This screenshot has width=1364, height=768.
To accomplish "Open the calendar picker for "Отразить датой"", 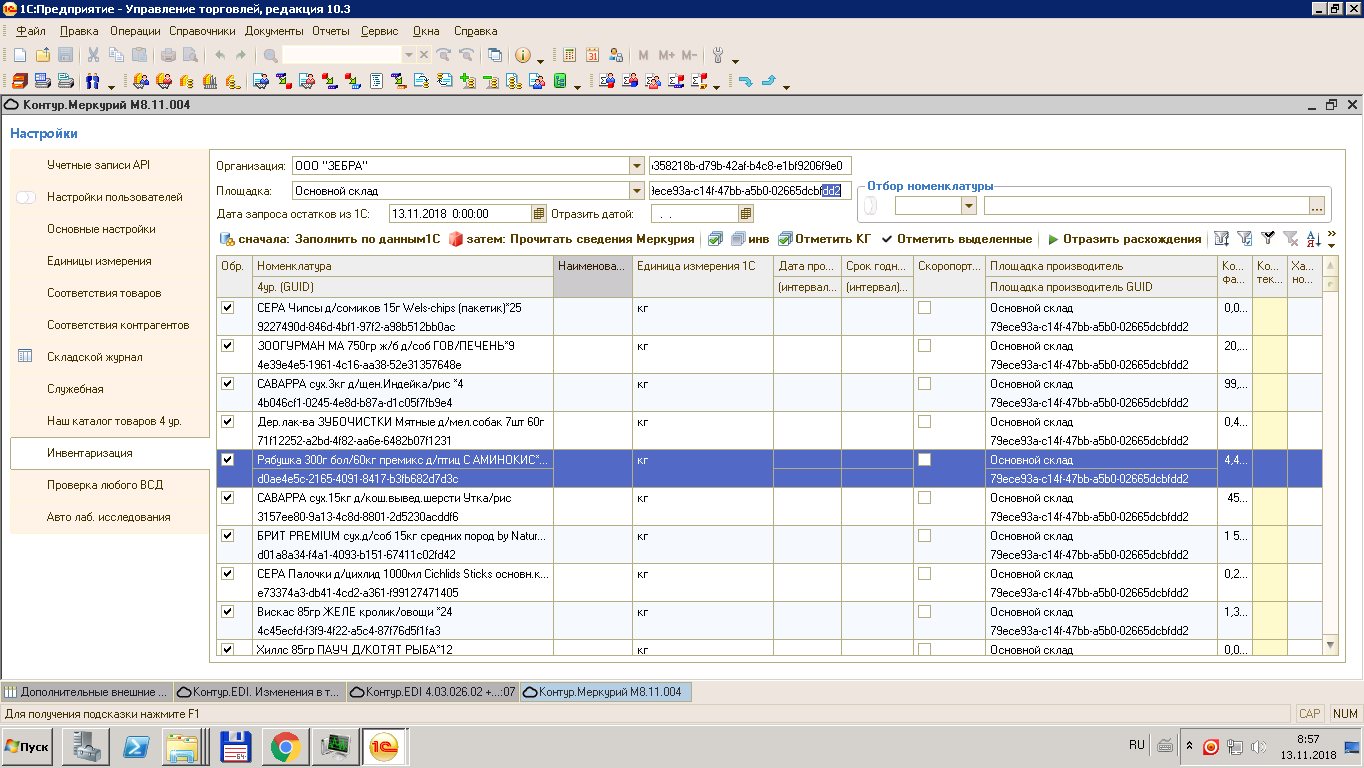I will (745, 213).
